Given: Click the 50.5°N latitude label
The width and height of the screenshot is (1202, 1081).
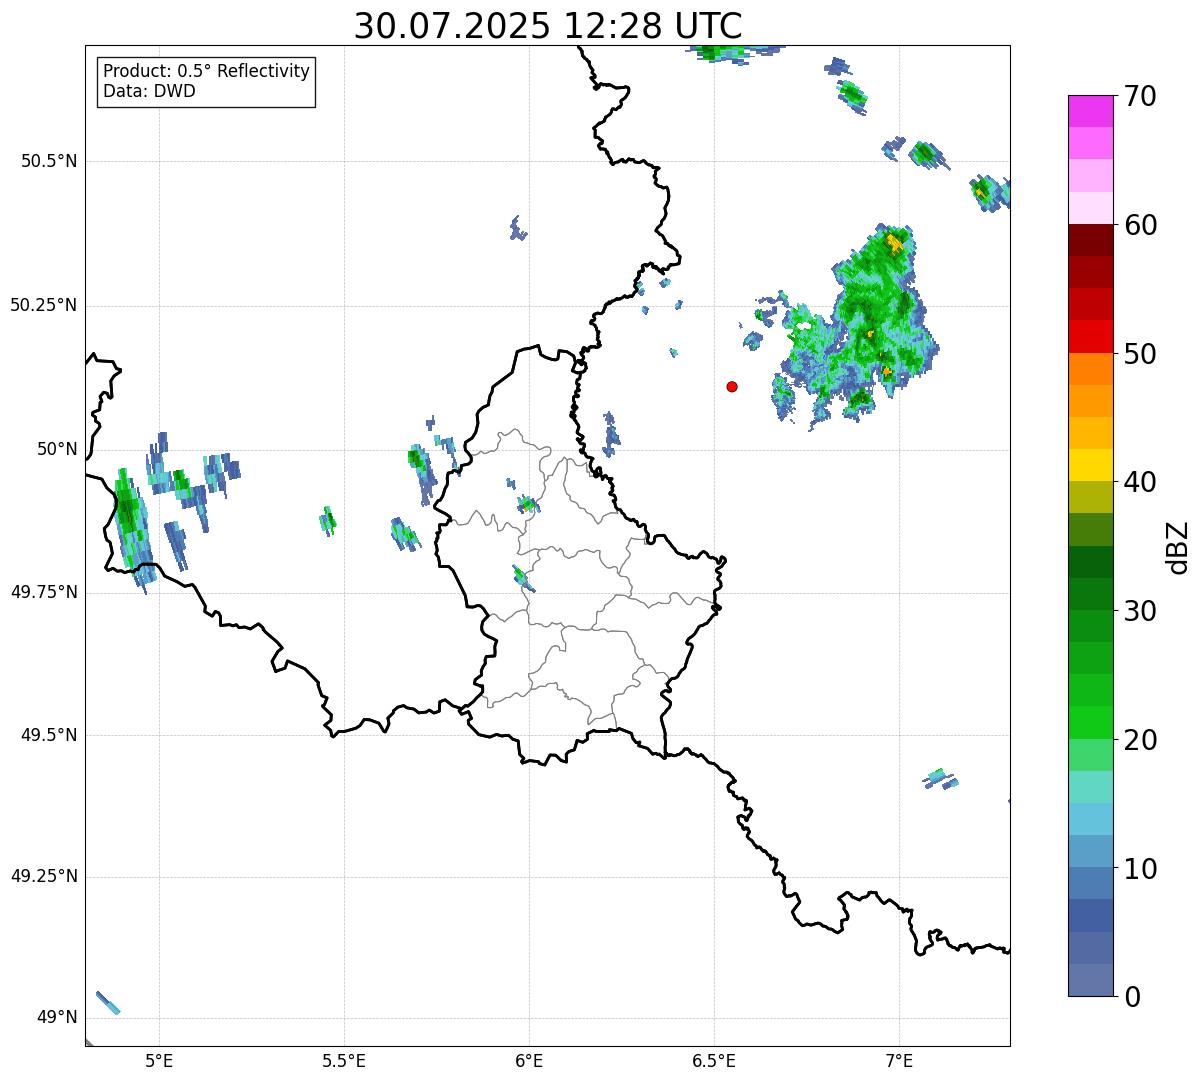Looking at the screenshot, I should tap(49, 161).
